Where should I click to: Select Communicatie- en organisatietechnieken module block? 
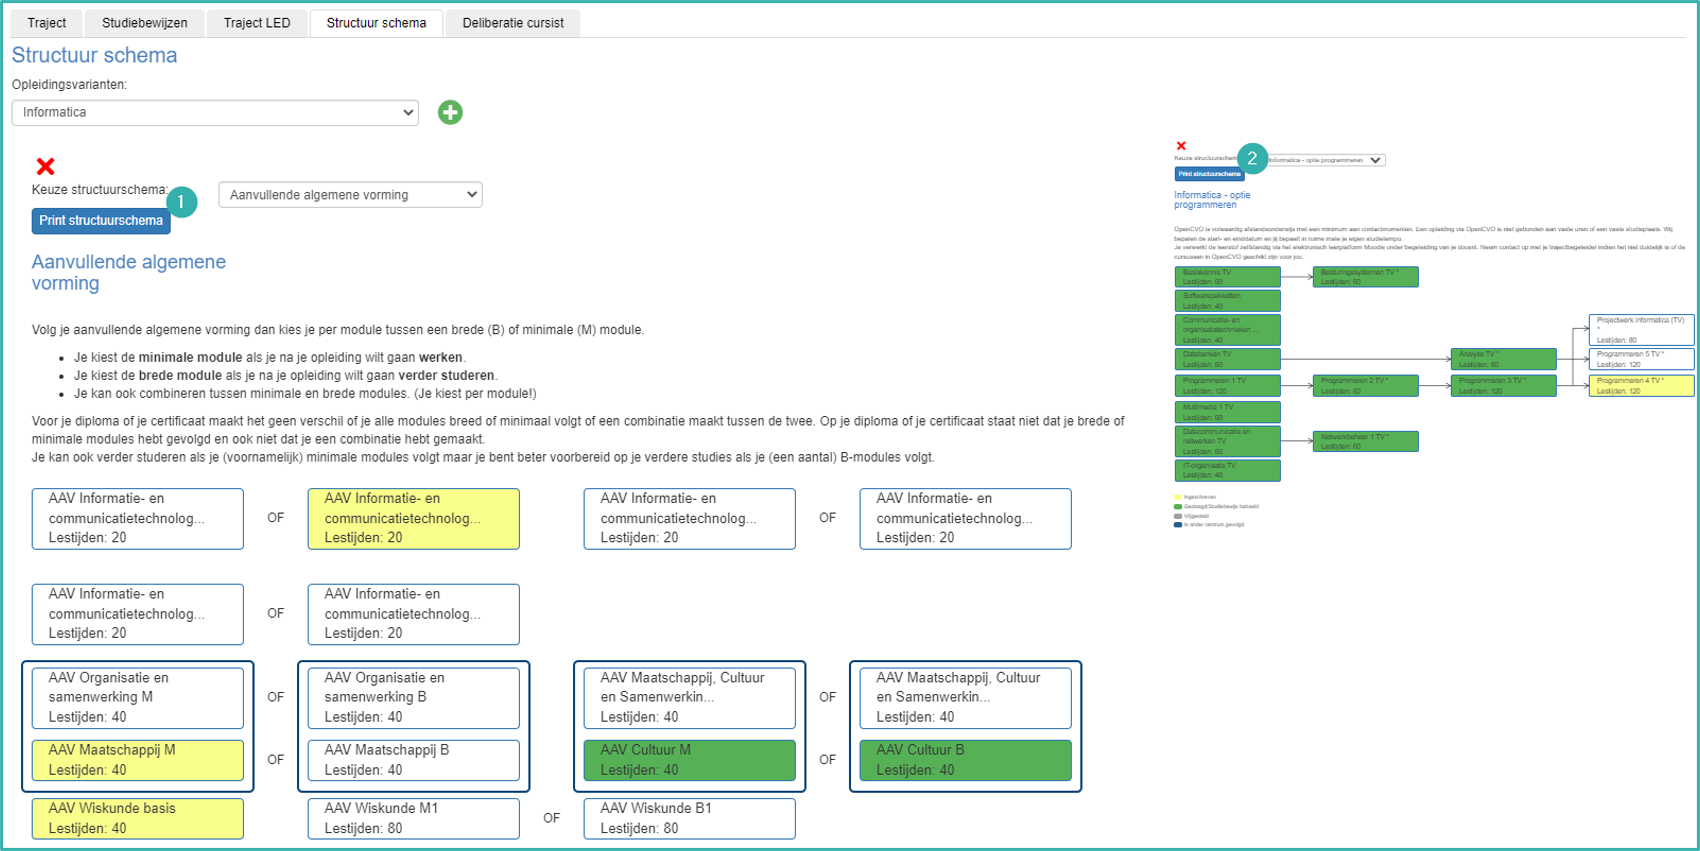pos(1227,330)
